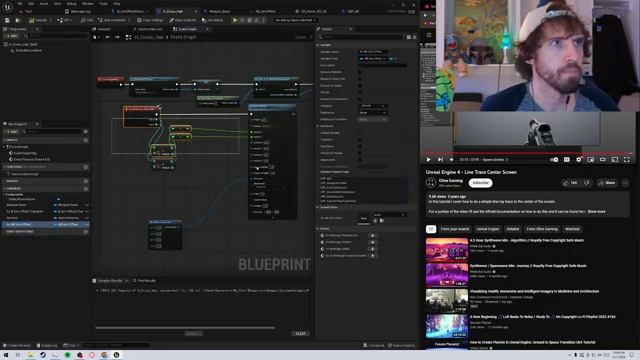Mute the YouTube video volume
This screenshot has height=360, width=640.
pos(451,160)
